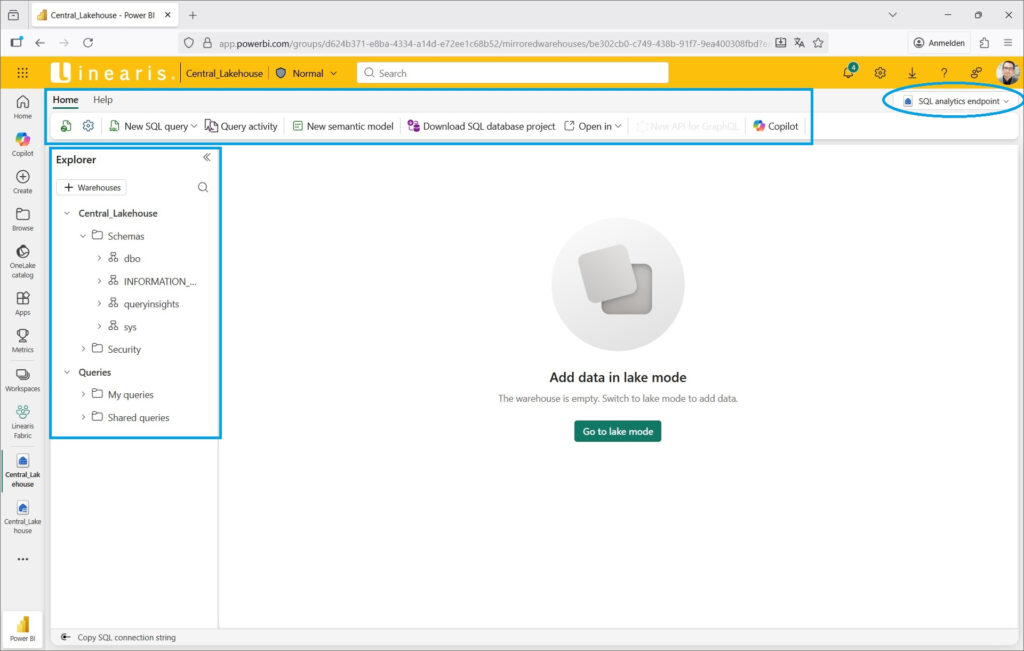Click the search icon in Explorer panel
This screenshot has height=651, width=1024.
pyautogui.click(x=203, y=187)
